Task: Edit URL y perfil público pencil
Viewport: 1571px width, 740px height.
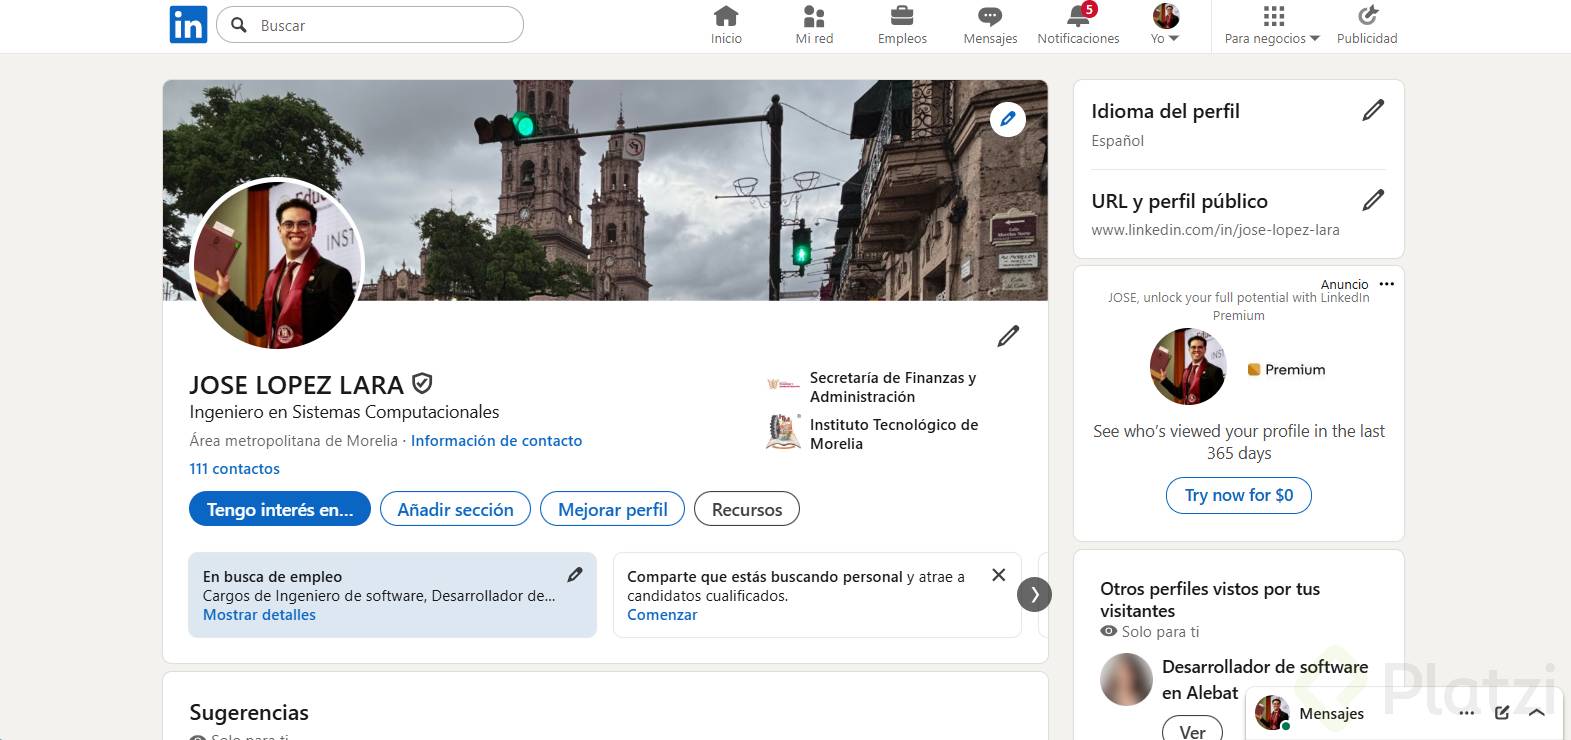Action: click(1373, 200)
